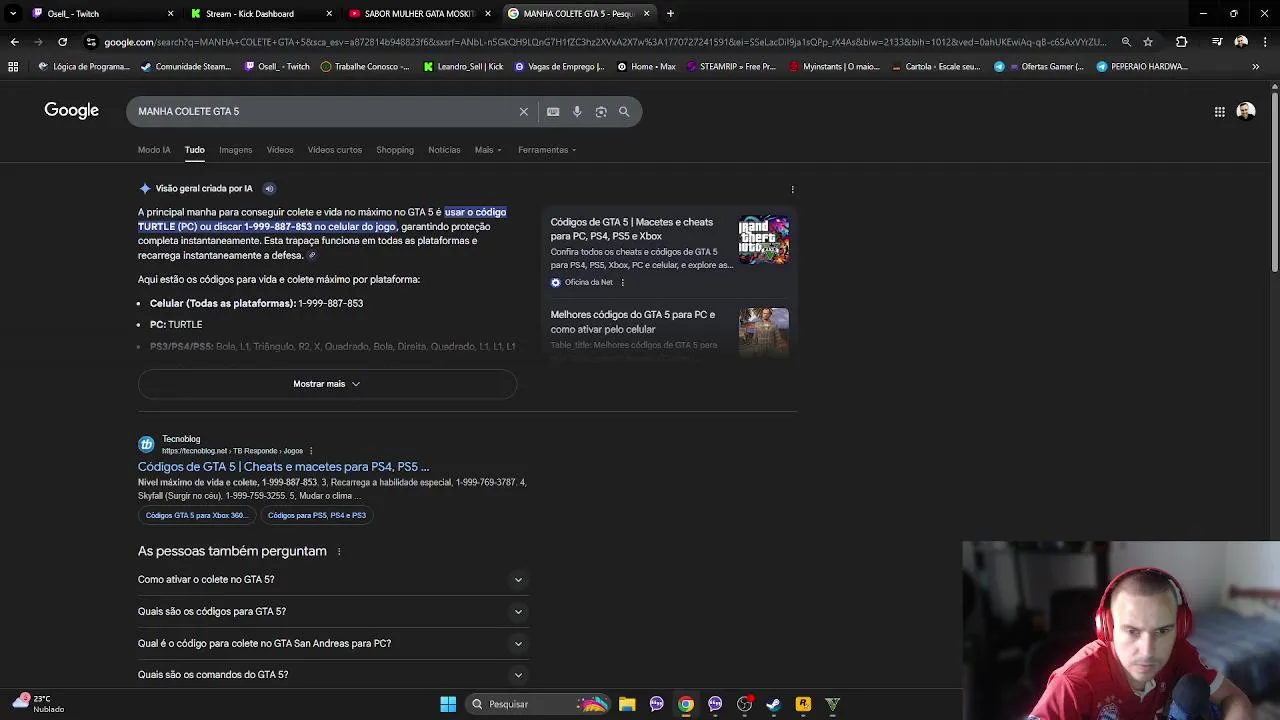Open the Google account avatar

click(x=1246, y=112)
